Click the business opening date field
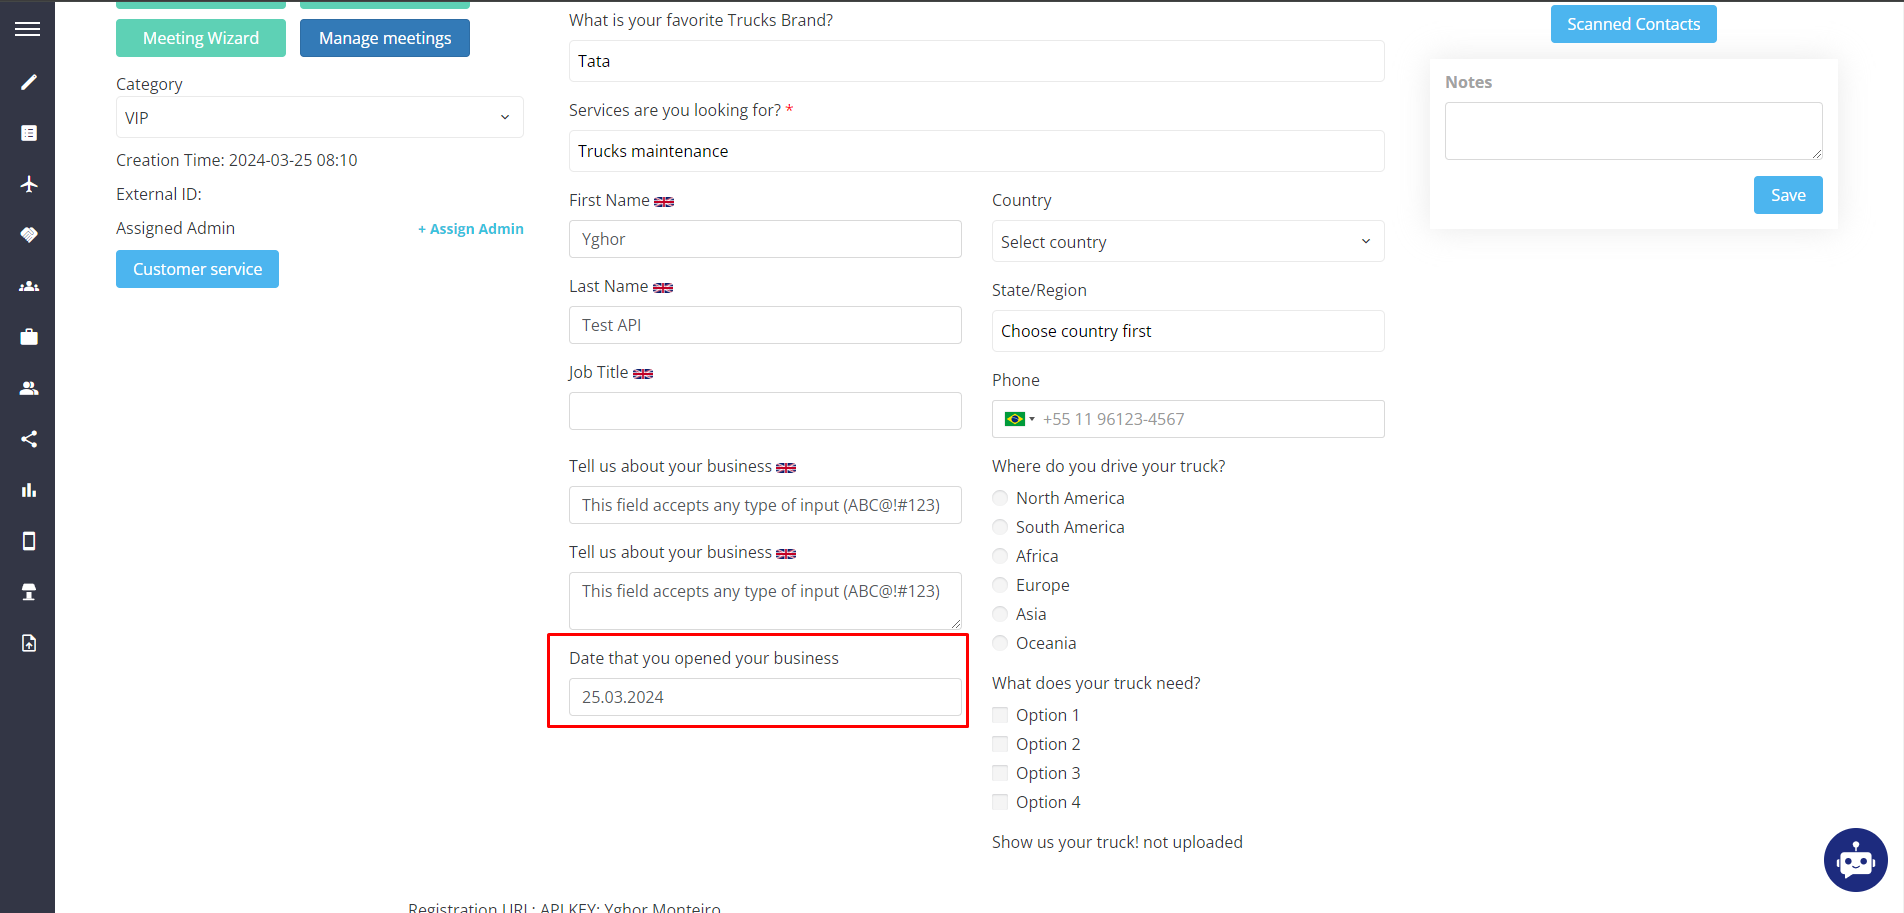The height and width of the screenshot is (913, 1904). click(x=765, y=697)
